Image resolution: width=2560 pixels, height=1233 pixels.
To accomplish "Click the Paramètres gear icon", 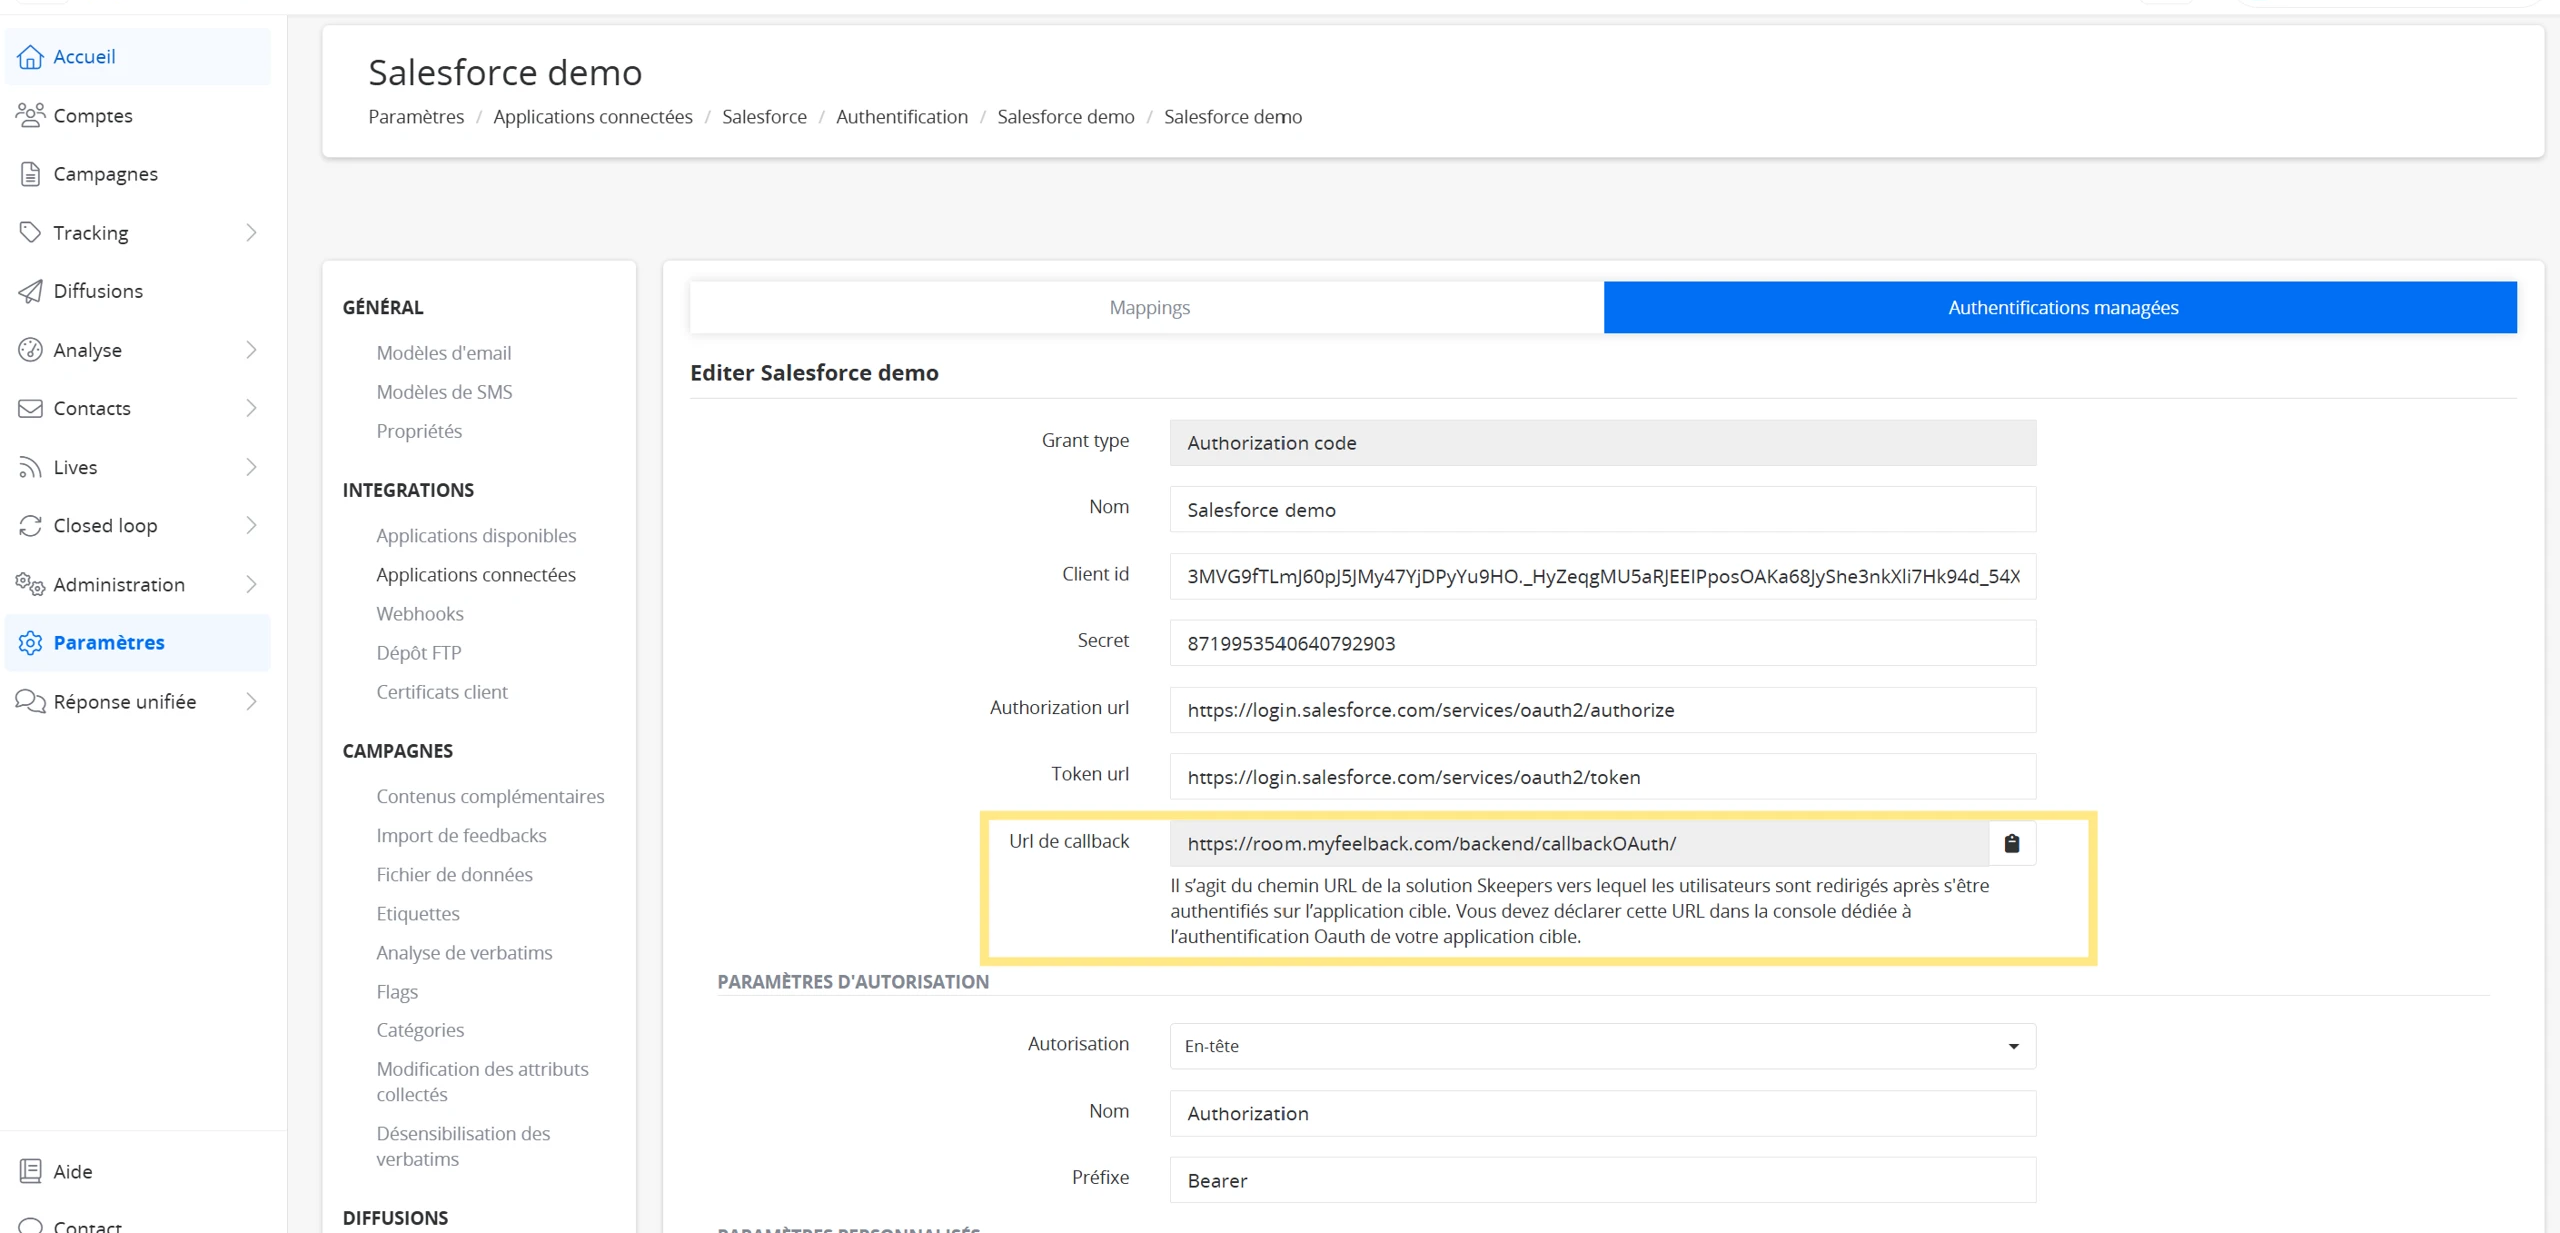I will pos(30,642).
